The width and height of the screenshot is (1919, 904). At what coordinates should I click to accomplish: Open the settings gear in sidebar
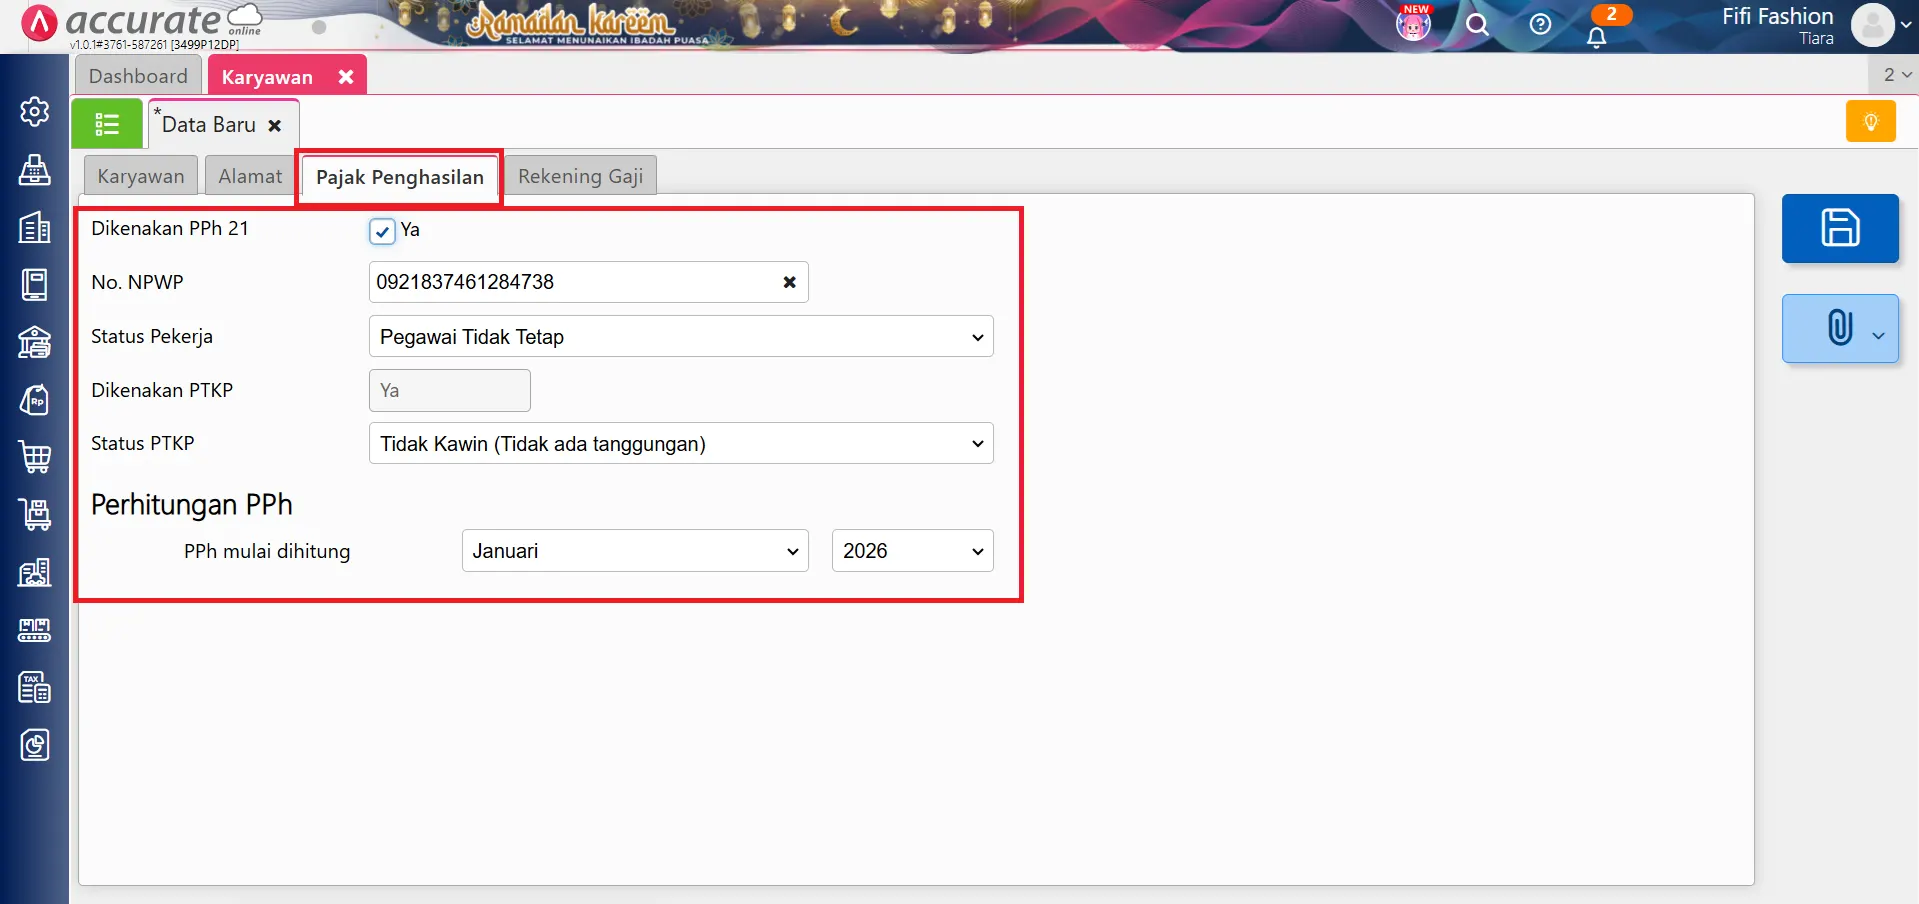pos(35,111)
